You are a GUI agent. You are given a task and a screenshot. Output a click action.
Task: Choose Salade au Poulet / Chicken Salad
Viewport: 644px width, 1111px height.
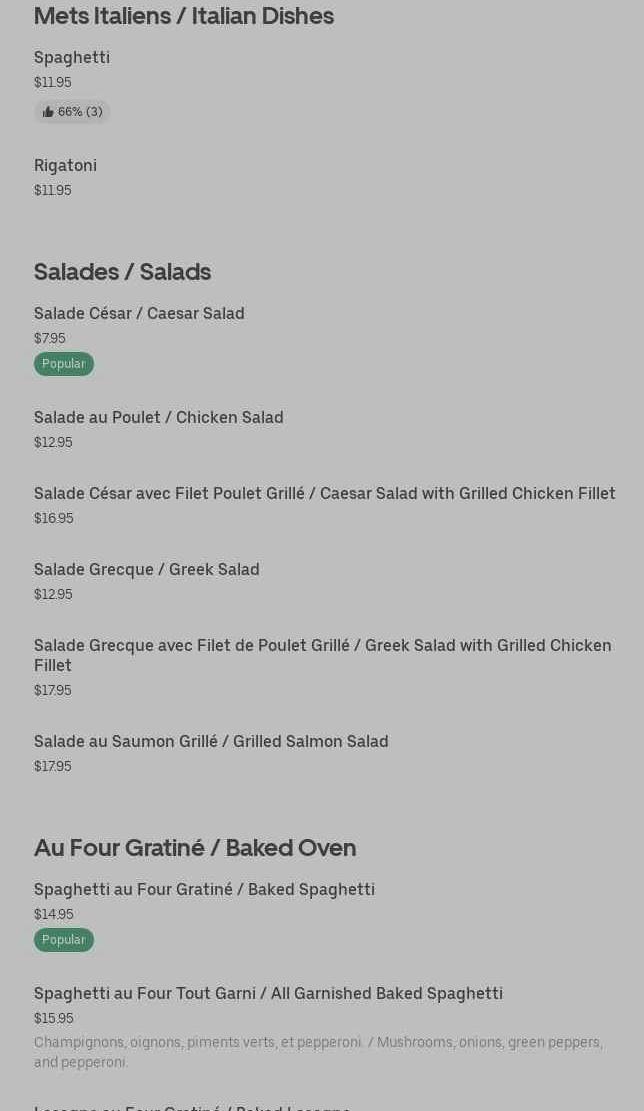pyautogui.click(x=159, y=417)
